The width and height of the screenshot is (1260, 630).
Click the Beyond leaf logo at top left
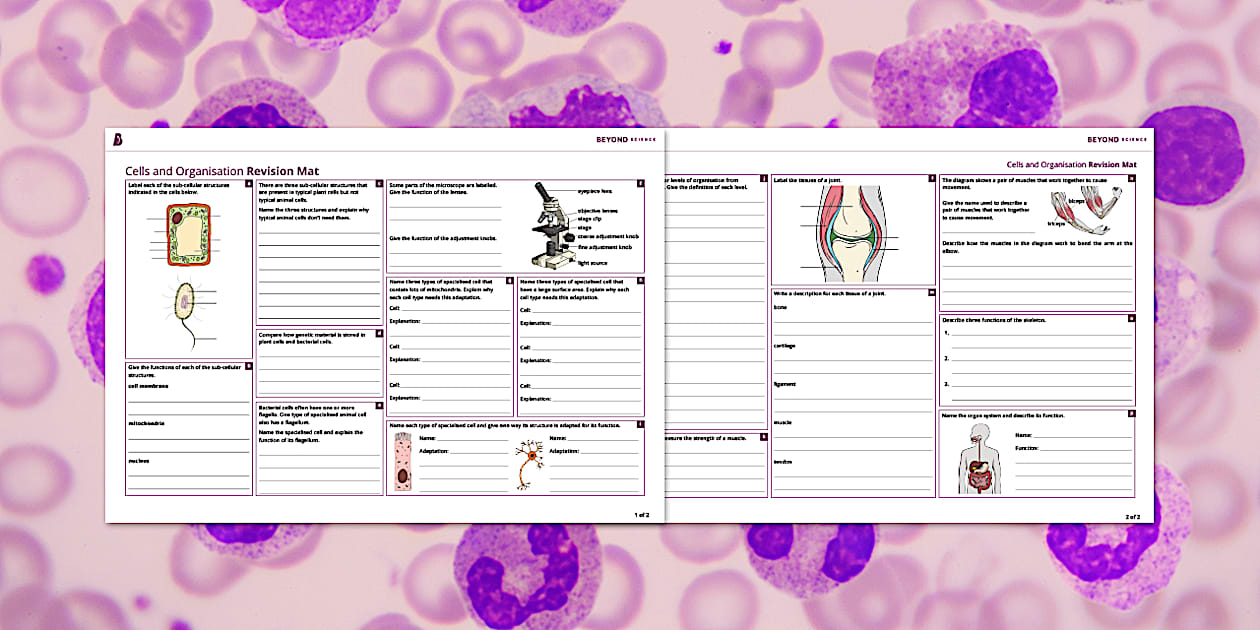116,139
